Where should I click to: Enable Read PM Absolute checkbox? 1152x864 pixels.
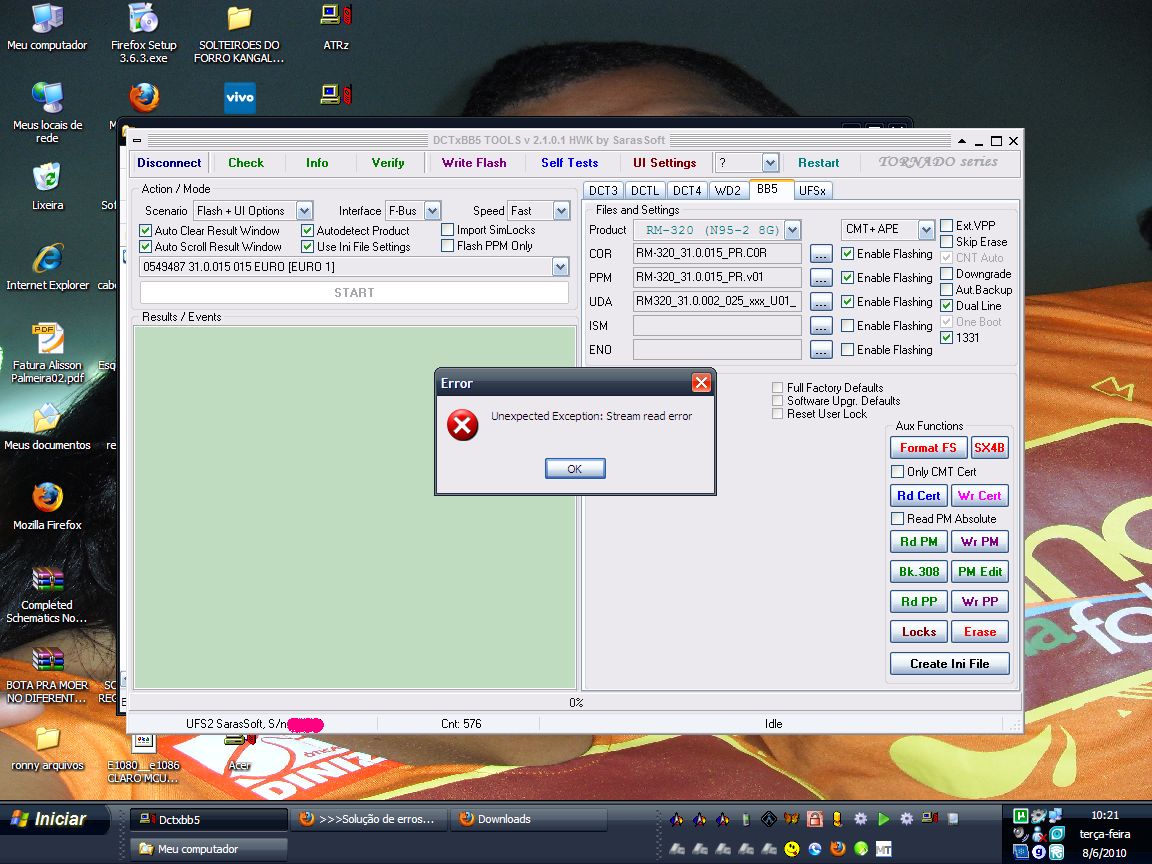point(897,519)
